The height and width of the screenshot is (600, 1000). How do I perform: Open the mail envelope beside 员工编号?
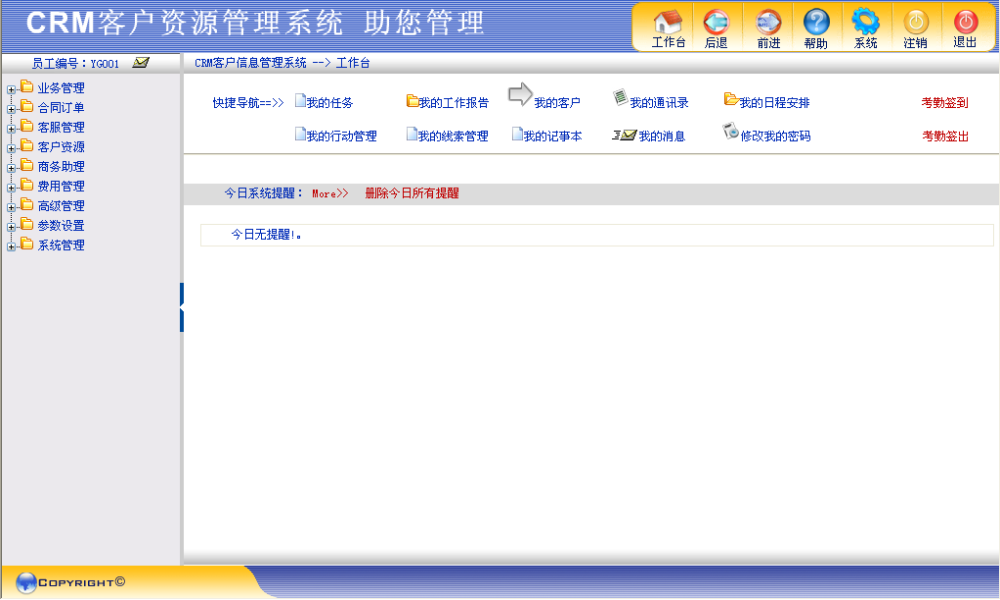tap(140, 62)
